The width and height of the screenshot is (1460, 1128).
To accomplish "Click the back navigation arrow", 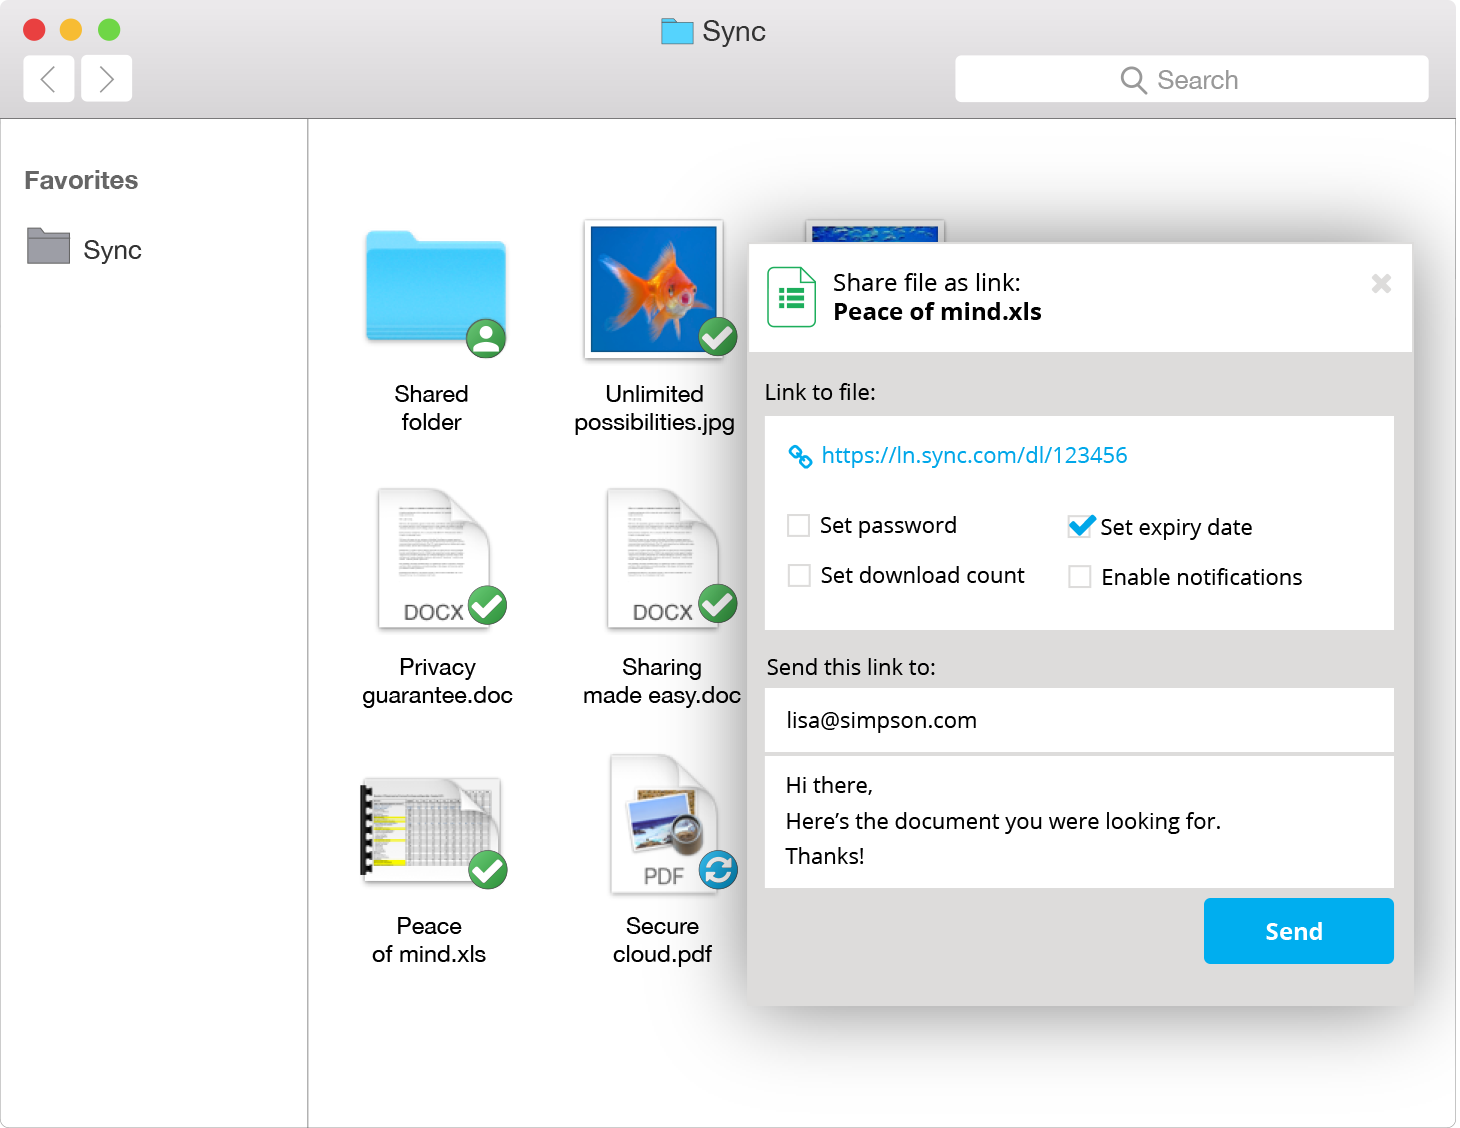I will point(48,78).
